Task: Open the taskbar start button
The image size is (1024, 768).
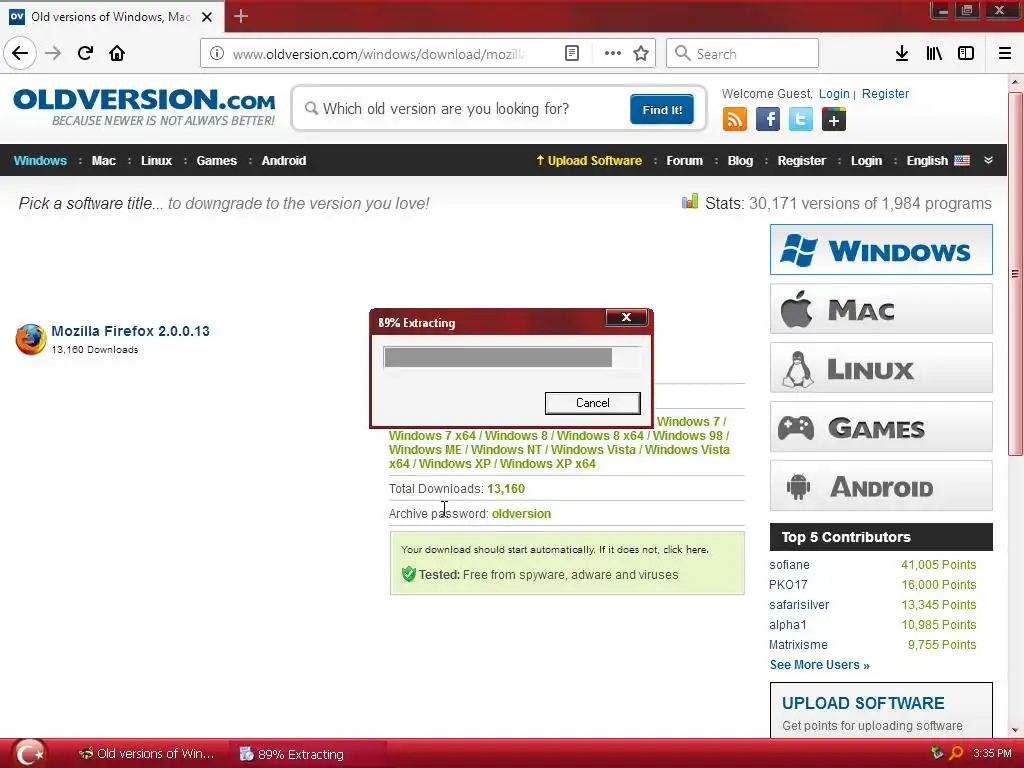Action: 29,754
